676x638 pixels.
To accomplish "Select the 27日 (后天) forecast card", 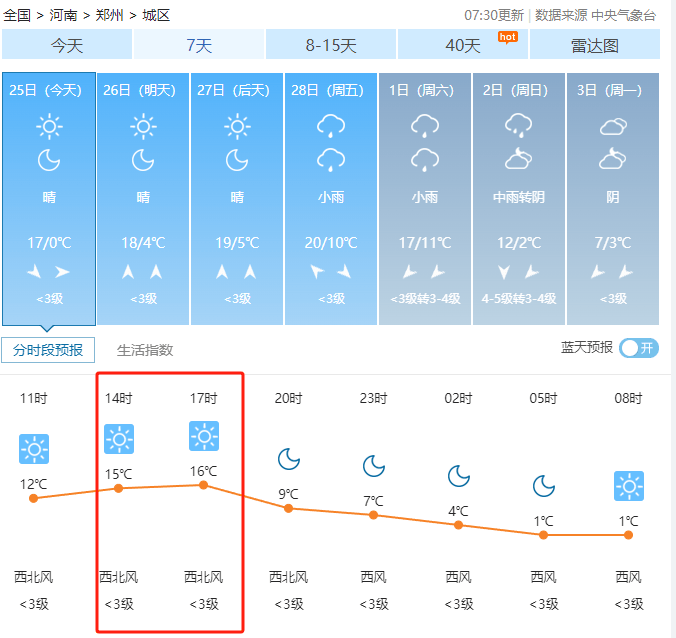I will pos(237,199).
